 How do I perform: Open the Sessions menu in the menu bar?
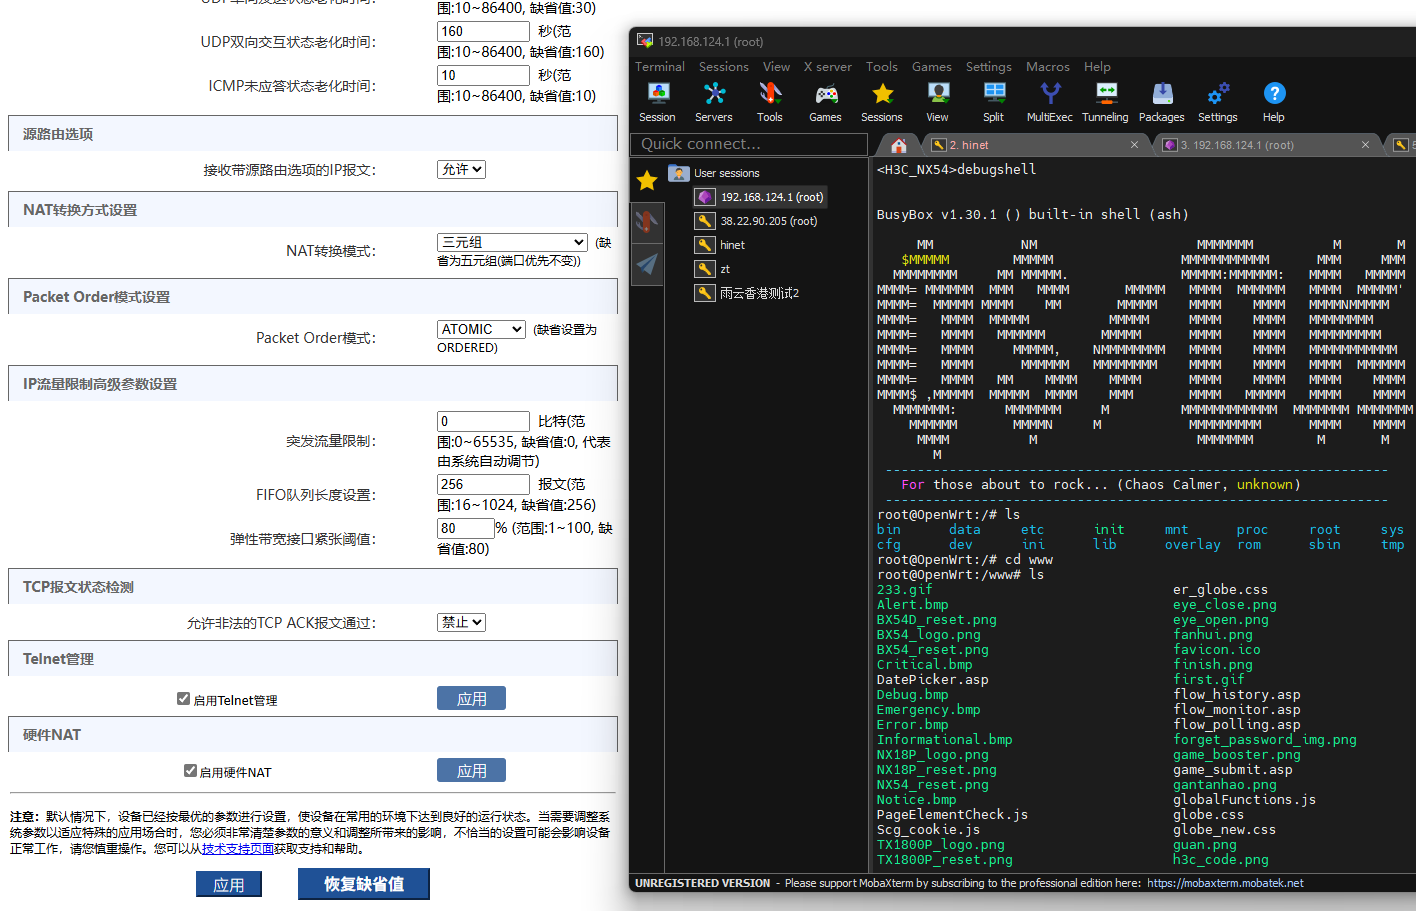(x=724, y=67)
